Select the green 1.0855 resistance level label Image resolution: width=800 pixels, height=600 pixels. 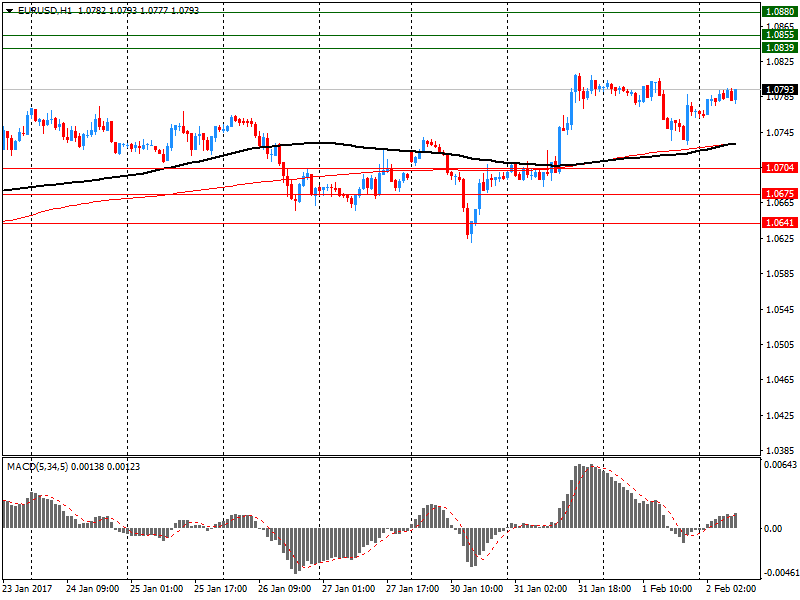pos(780,35)
